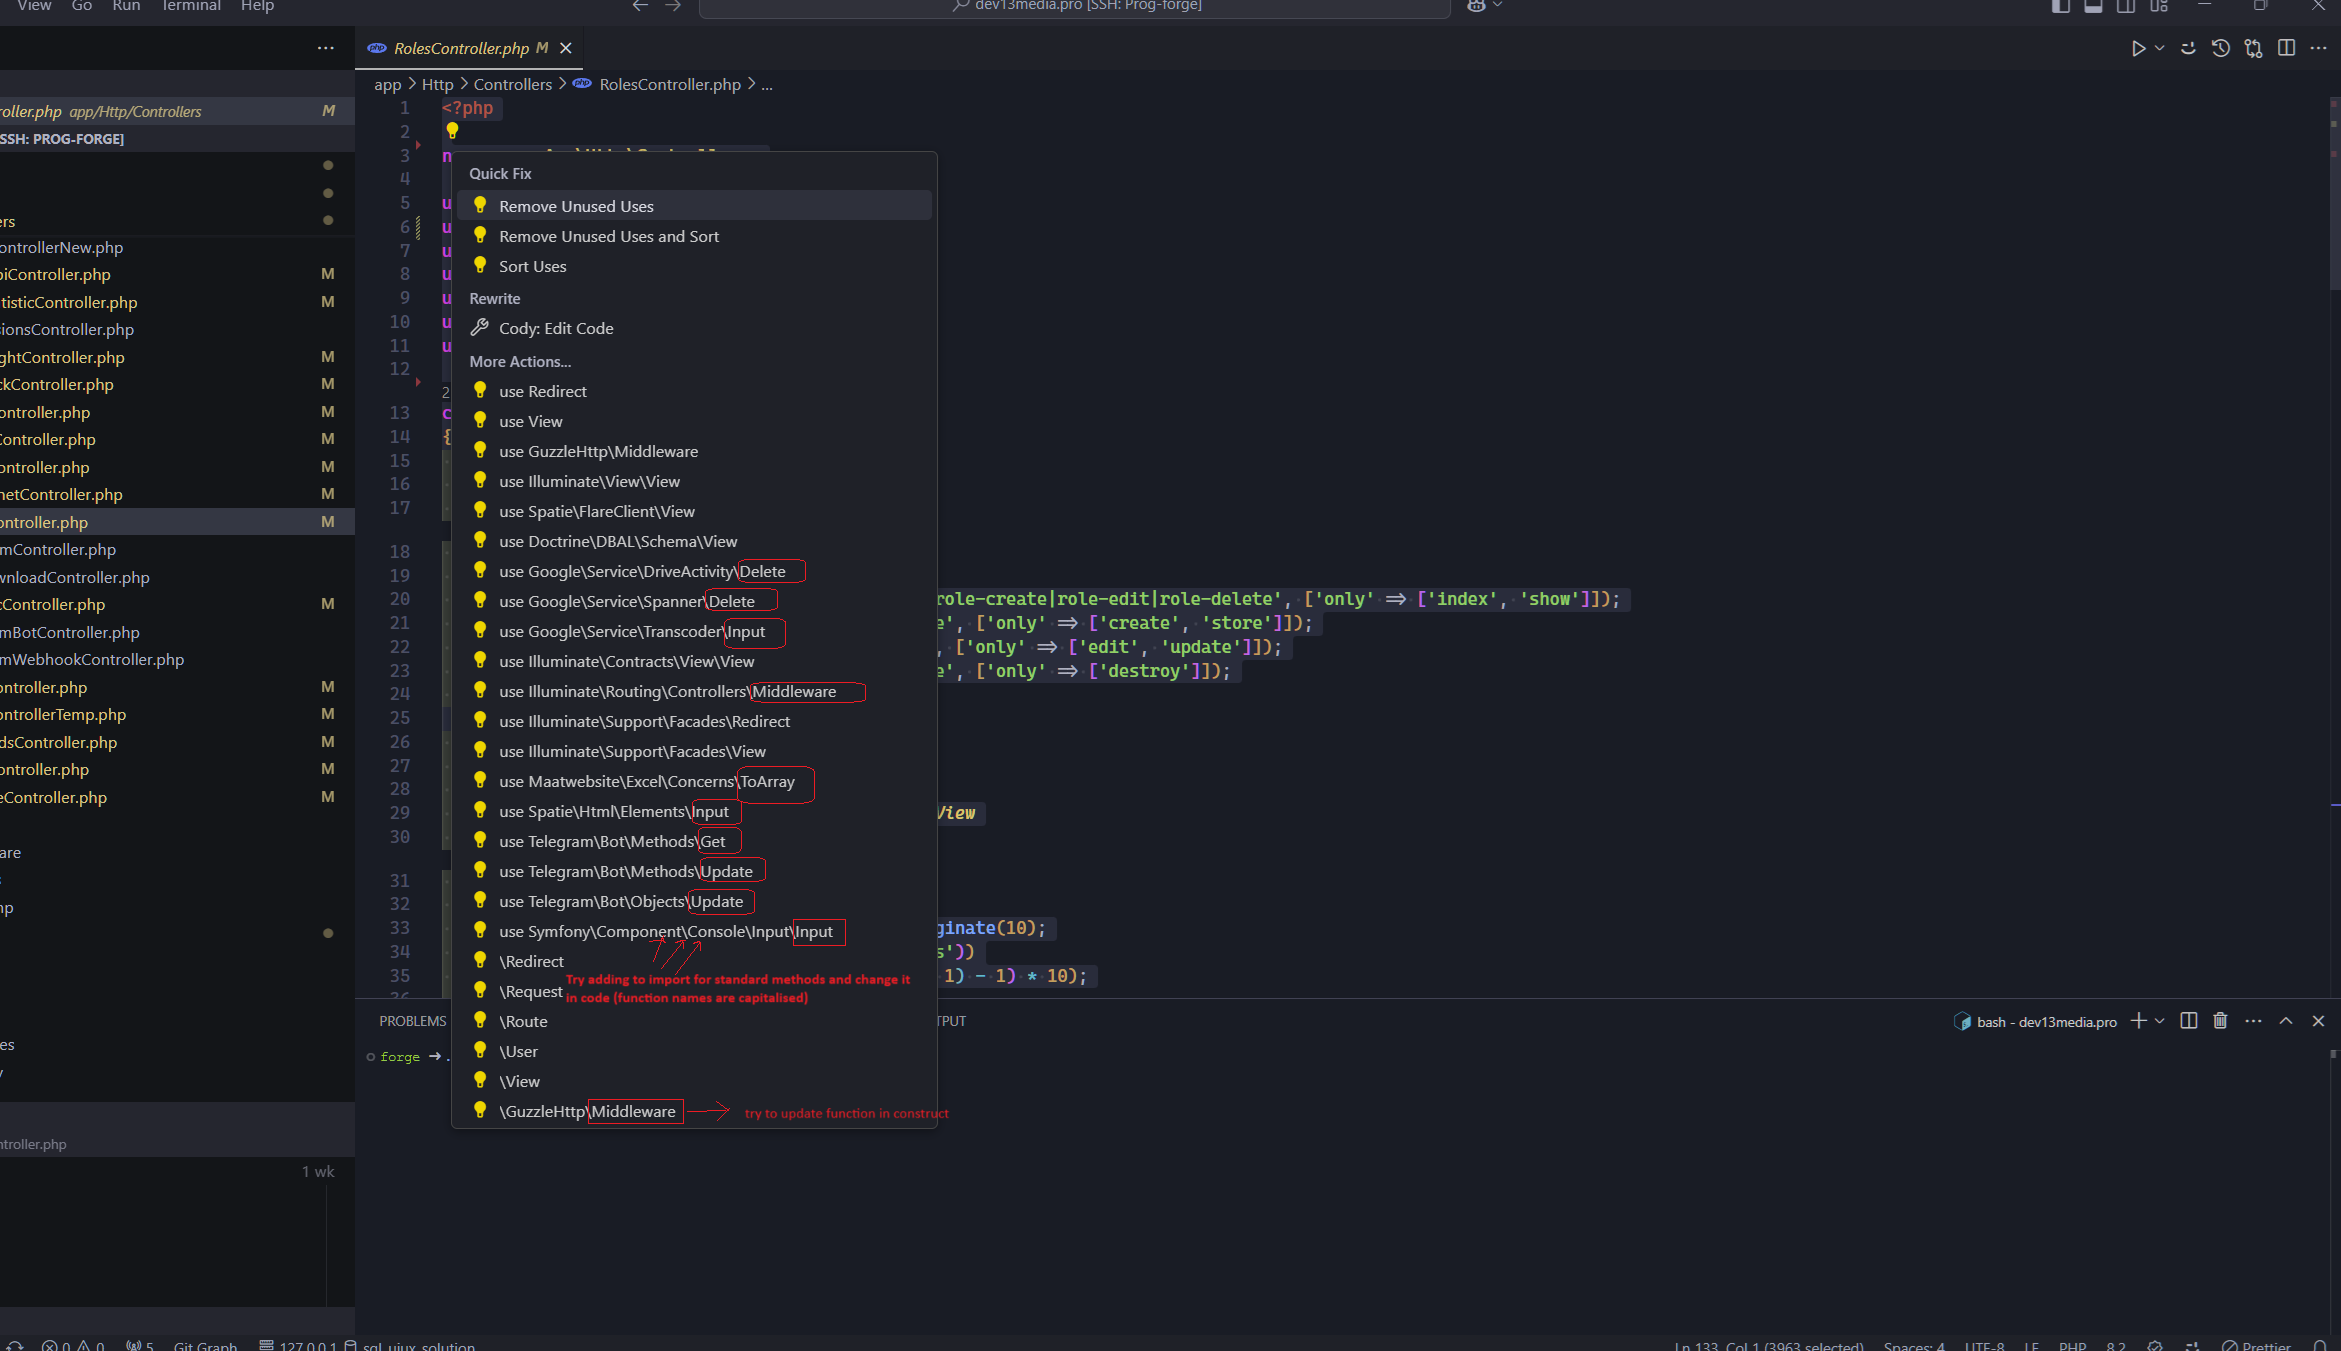Image resolution: width=2341 pixels, height=1351 pixels.
Task: Run the file using the play button
Action: pos(2139,48)
